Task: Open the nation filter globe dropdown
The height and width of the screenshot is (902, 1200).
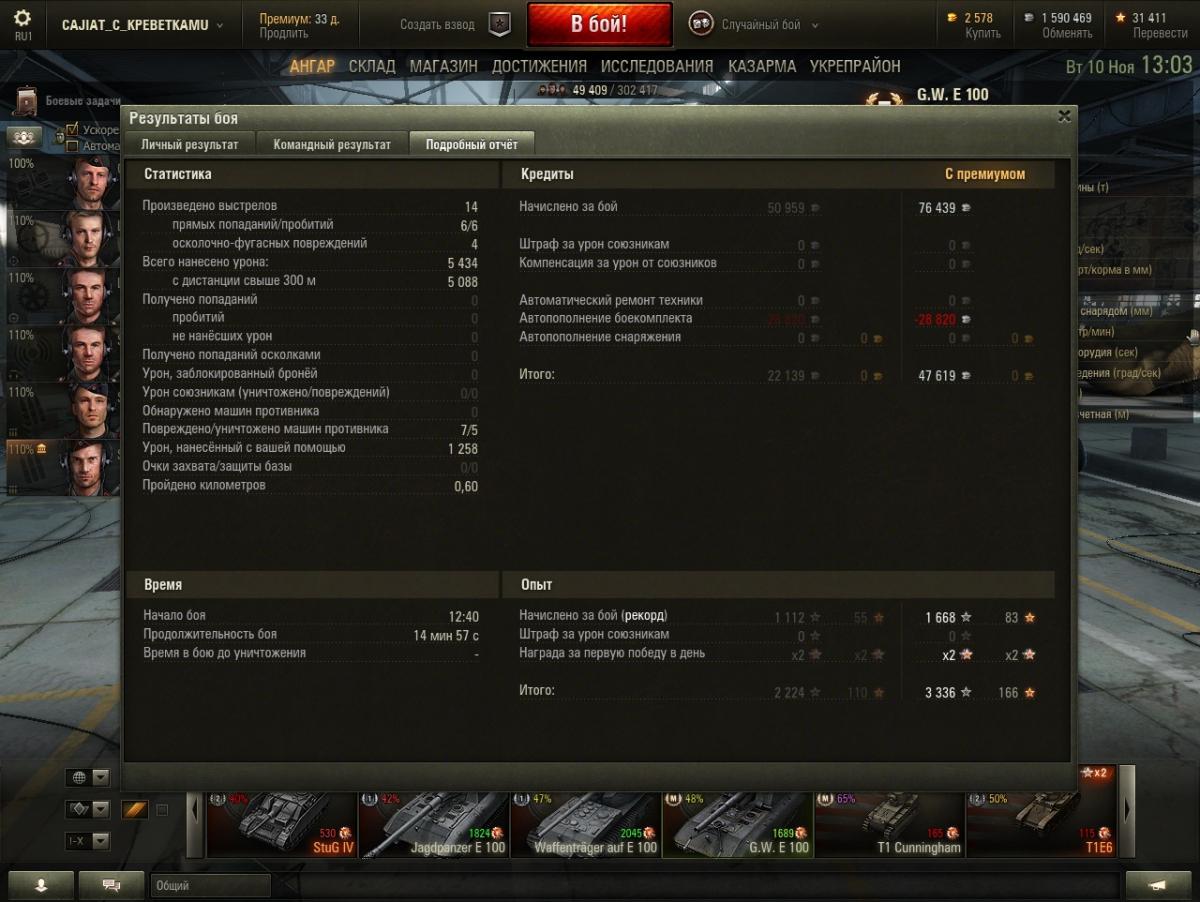Action: 87,778
